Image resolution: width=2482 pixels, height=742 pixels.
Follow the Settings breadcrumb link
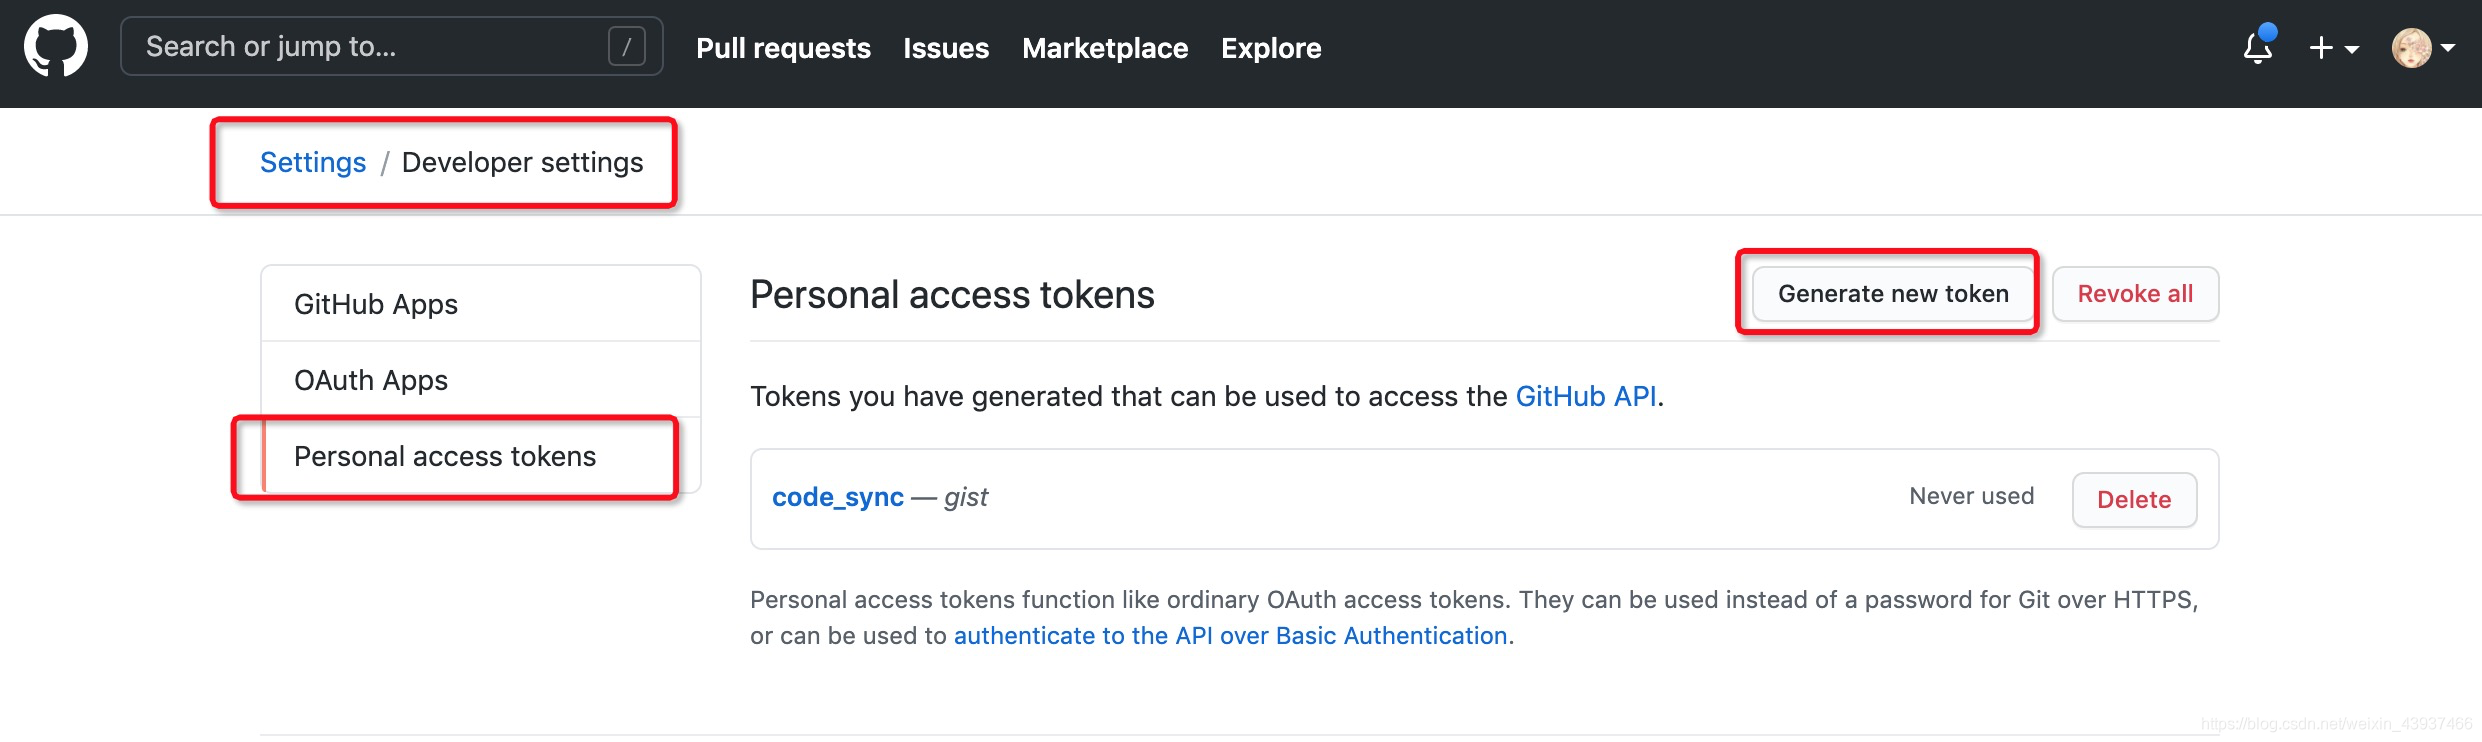(x=313, y=162)
